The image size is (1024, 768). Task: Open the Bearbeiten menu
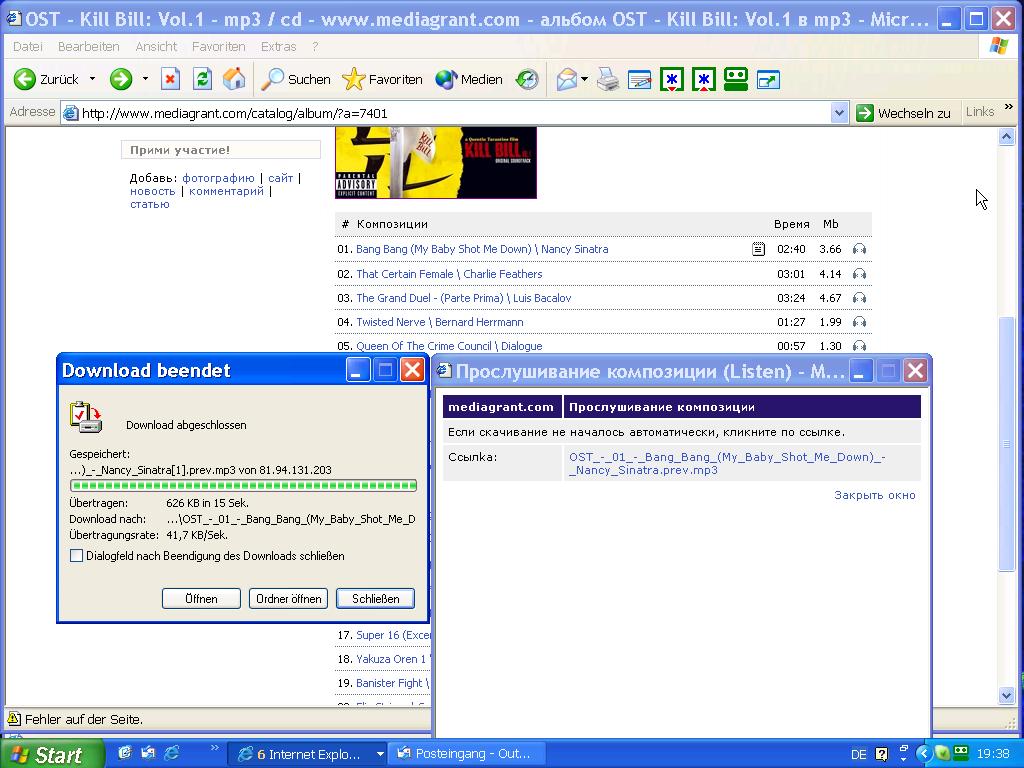pyautogui.click(x=89, y=46)
